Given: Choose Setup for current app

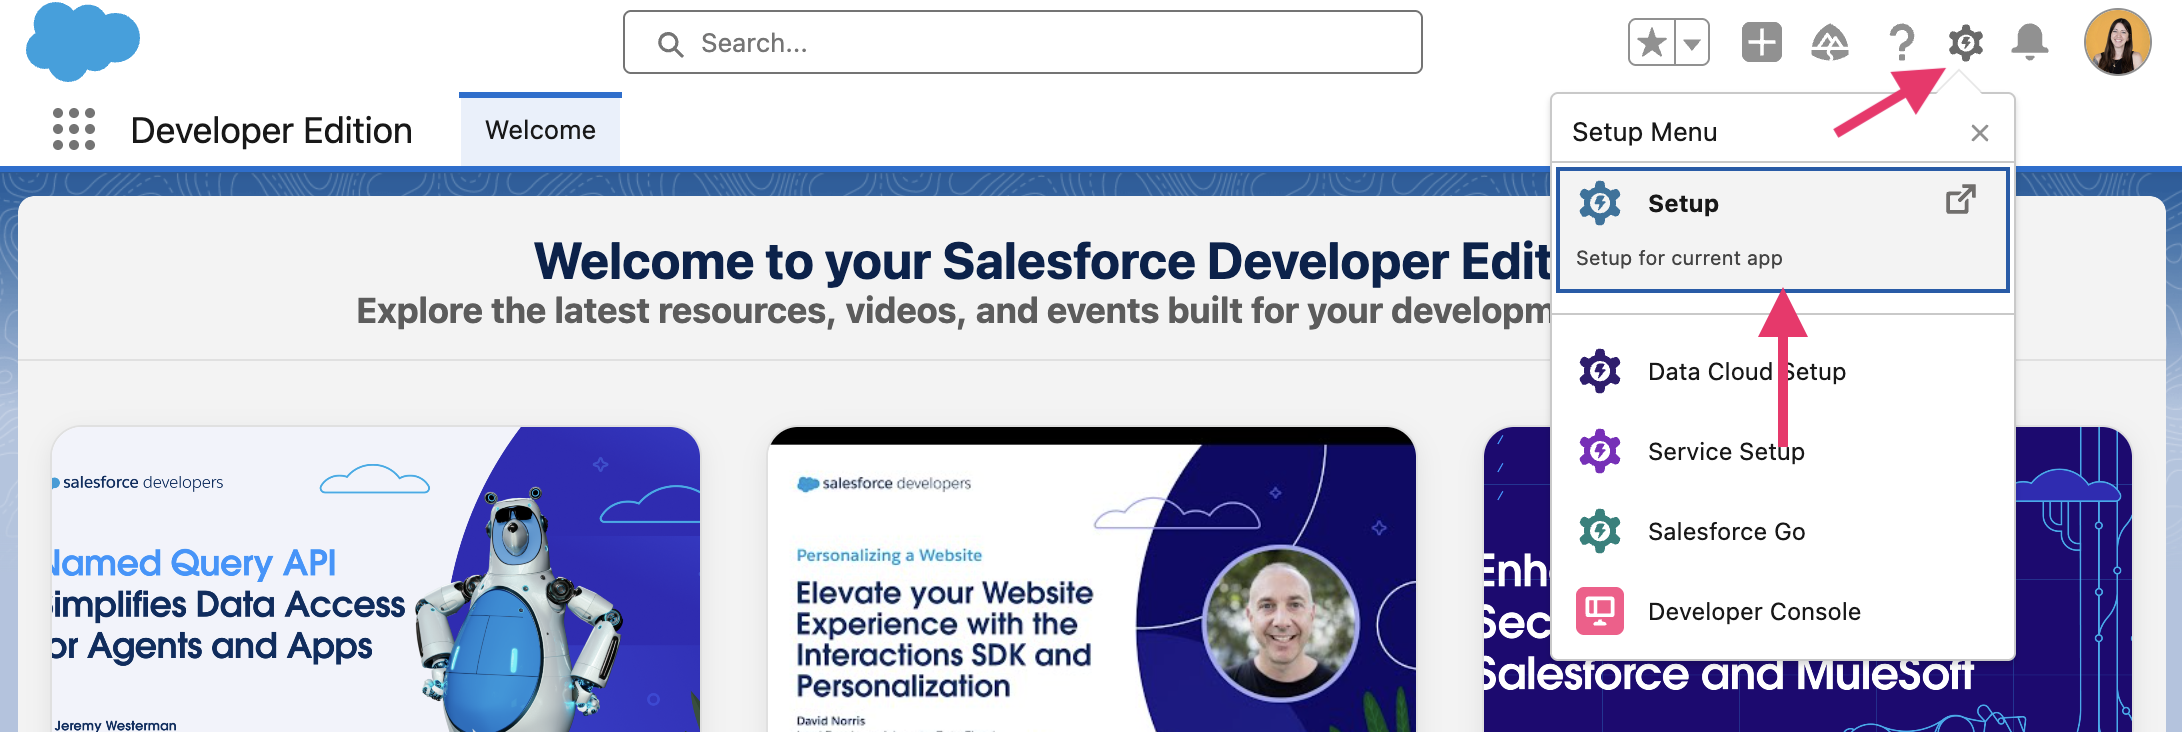Looking at the screenshot, I should [1783, 231].
